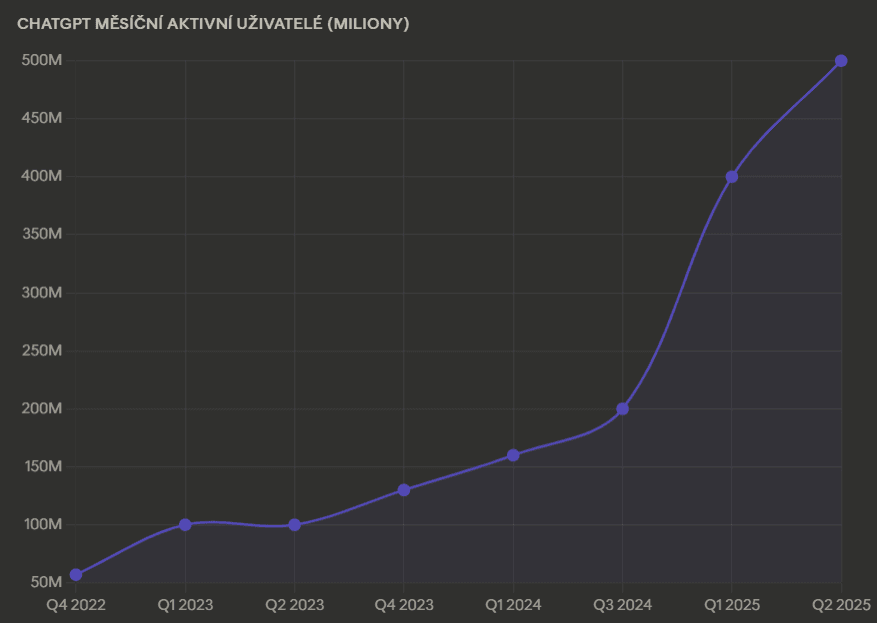
Task: Click the 'Q4 2022' x-axis label
Action: [x=76, y=605]
